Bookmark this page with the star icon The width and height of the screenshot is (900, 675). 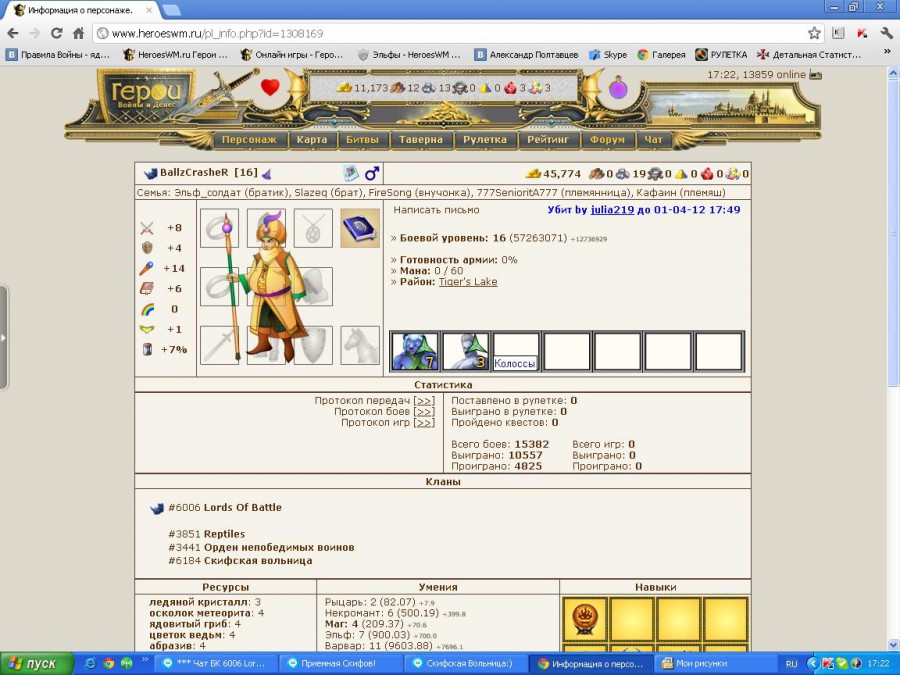click(x=814, y=33)
